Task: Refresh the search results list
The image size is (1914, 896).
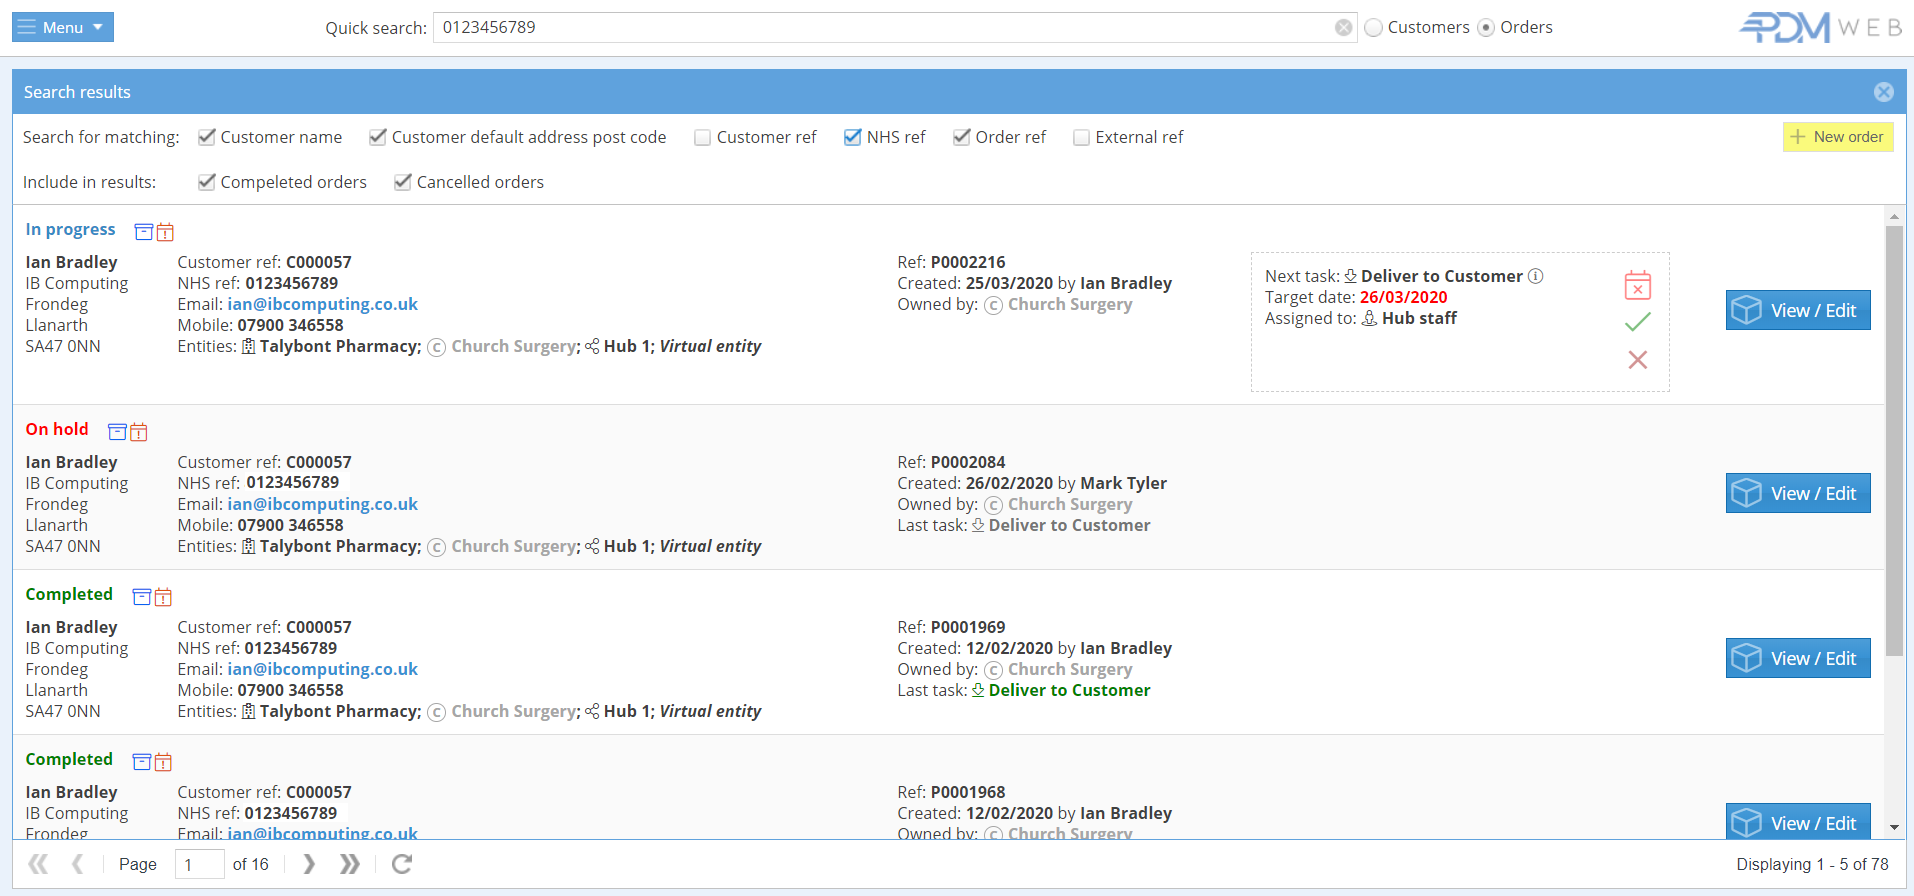Action: click(402, 864)
